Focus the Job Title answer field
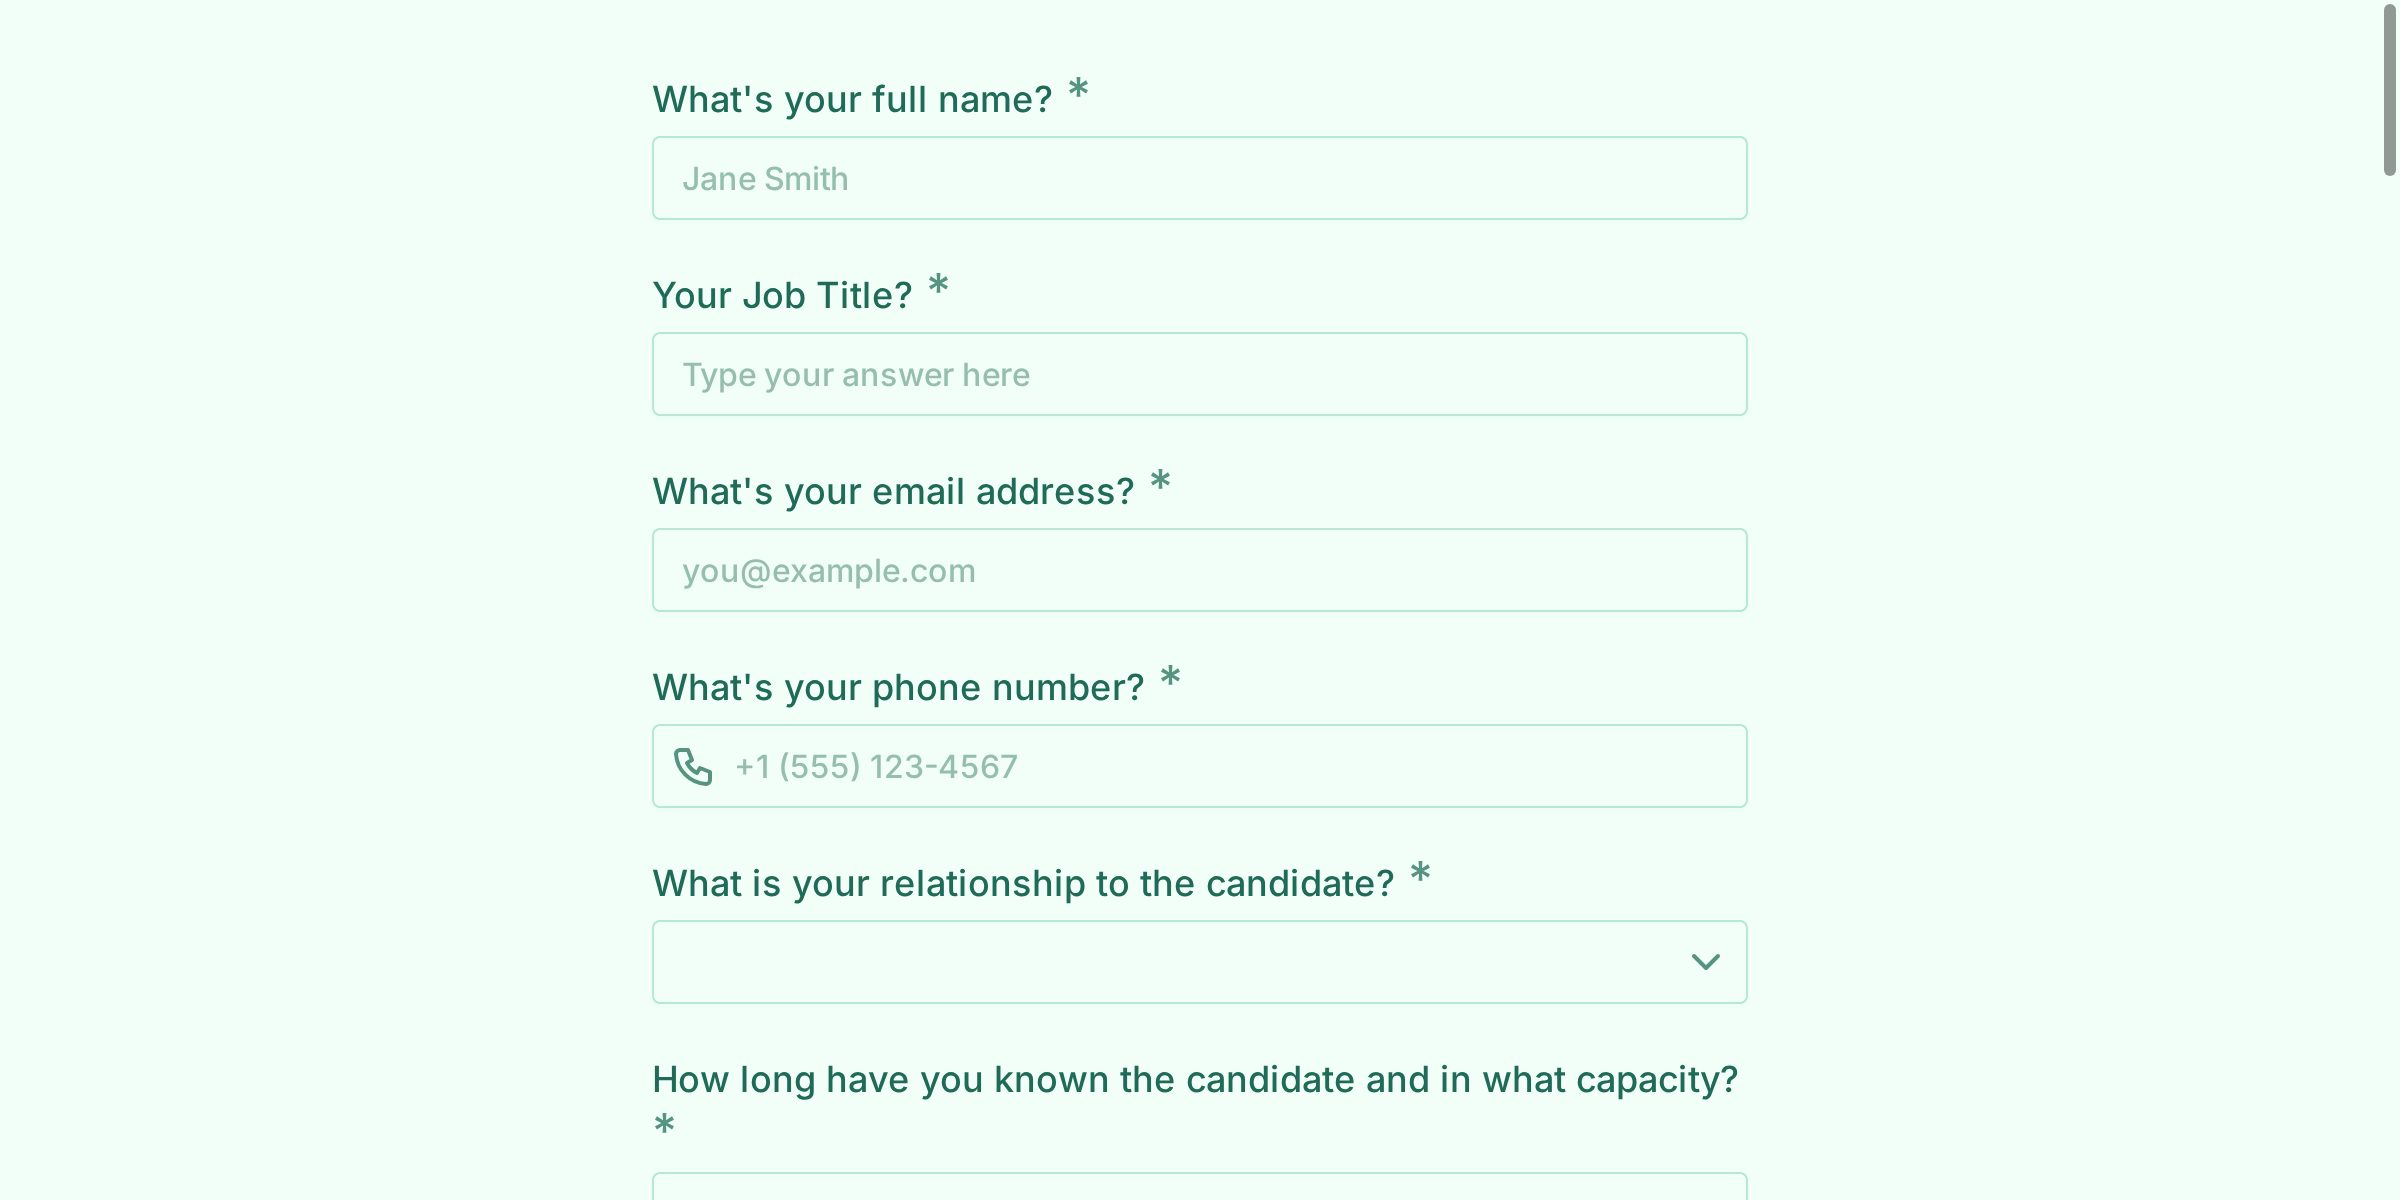 point(1199,375)
